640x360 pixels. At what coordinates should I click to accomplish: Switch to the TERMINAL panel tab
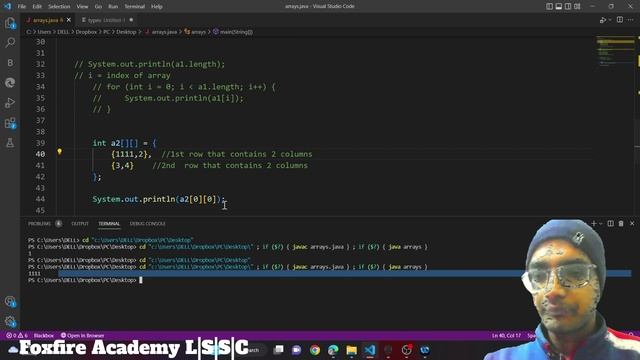109,224
